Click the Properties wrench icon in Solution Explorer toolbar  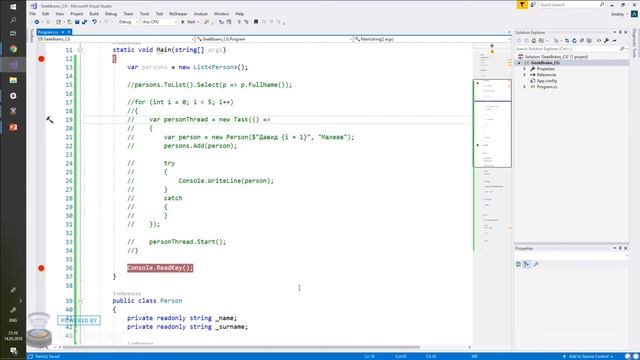click(x=607, y=40)
